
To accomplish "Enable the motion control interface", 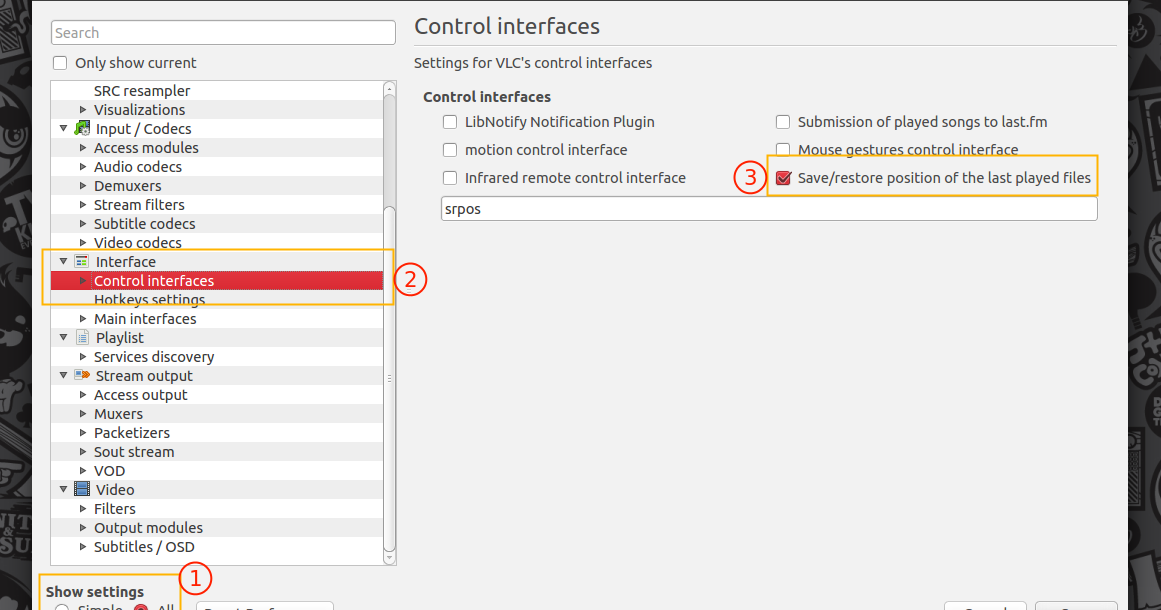I will point(450,149).
